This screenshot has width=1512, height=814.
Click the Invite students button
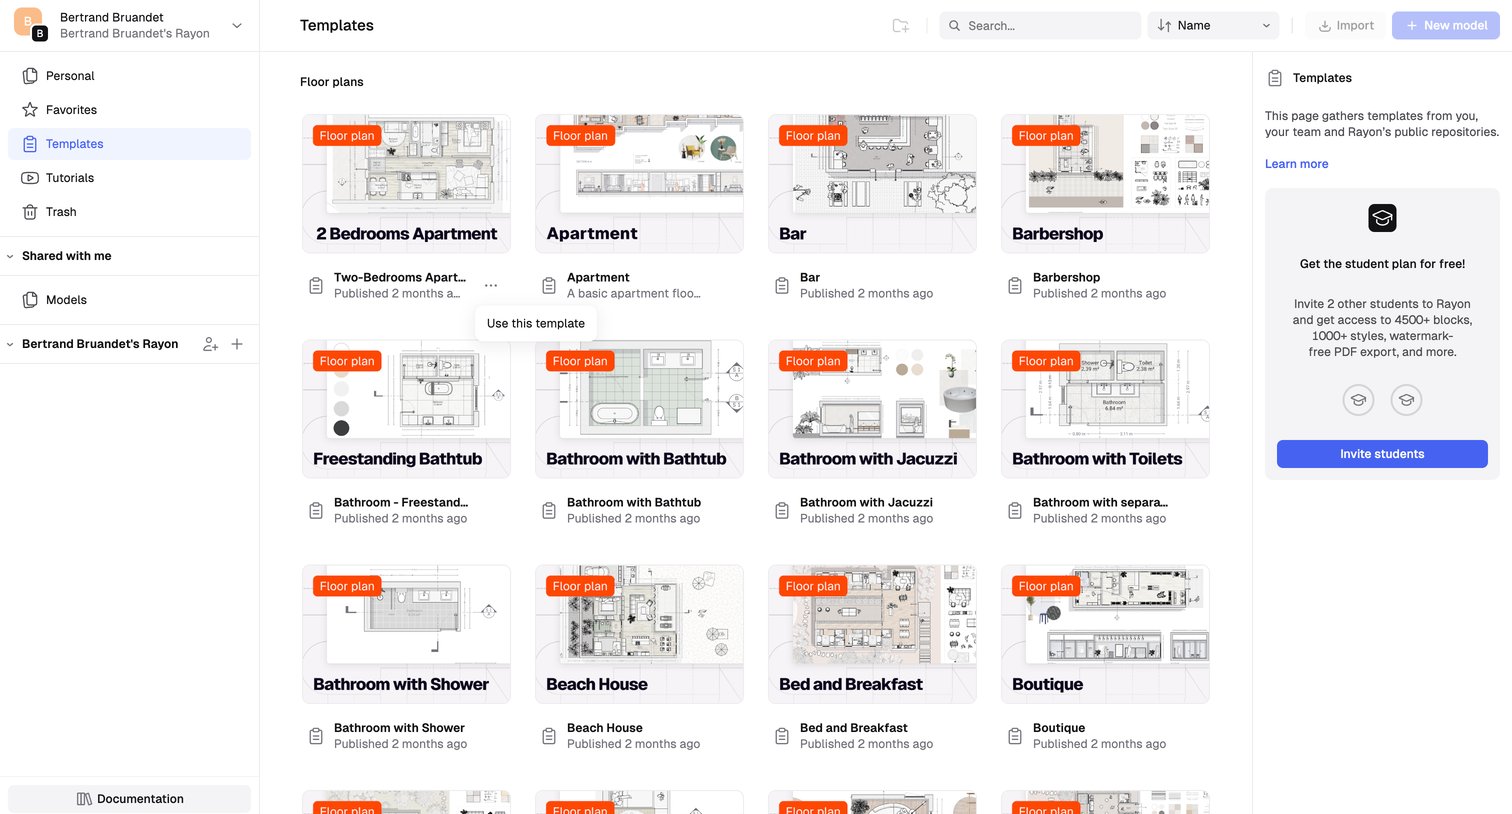(1382, 454)
